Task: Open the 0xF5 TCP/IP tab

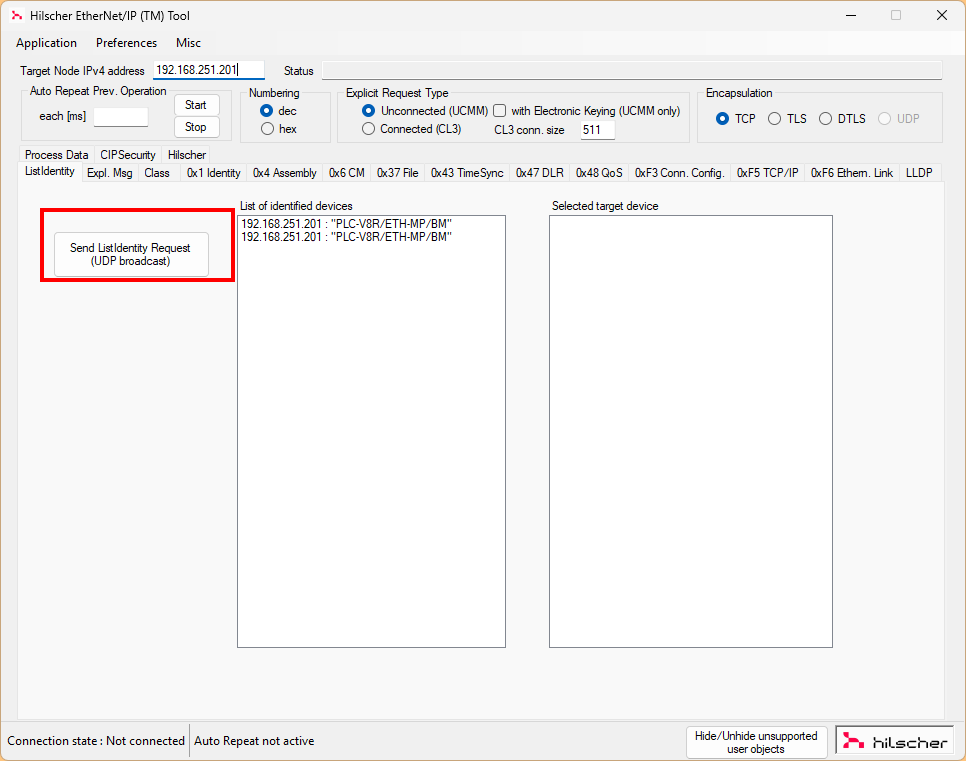Action: click(768, 173)
